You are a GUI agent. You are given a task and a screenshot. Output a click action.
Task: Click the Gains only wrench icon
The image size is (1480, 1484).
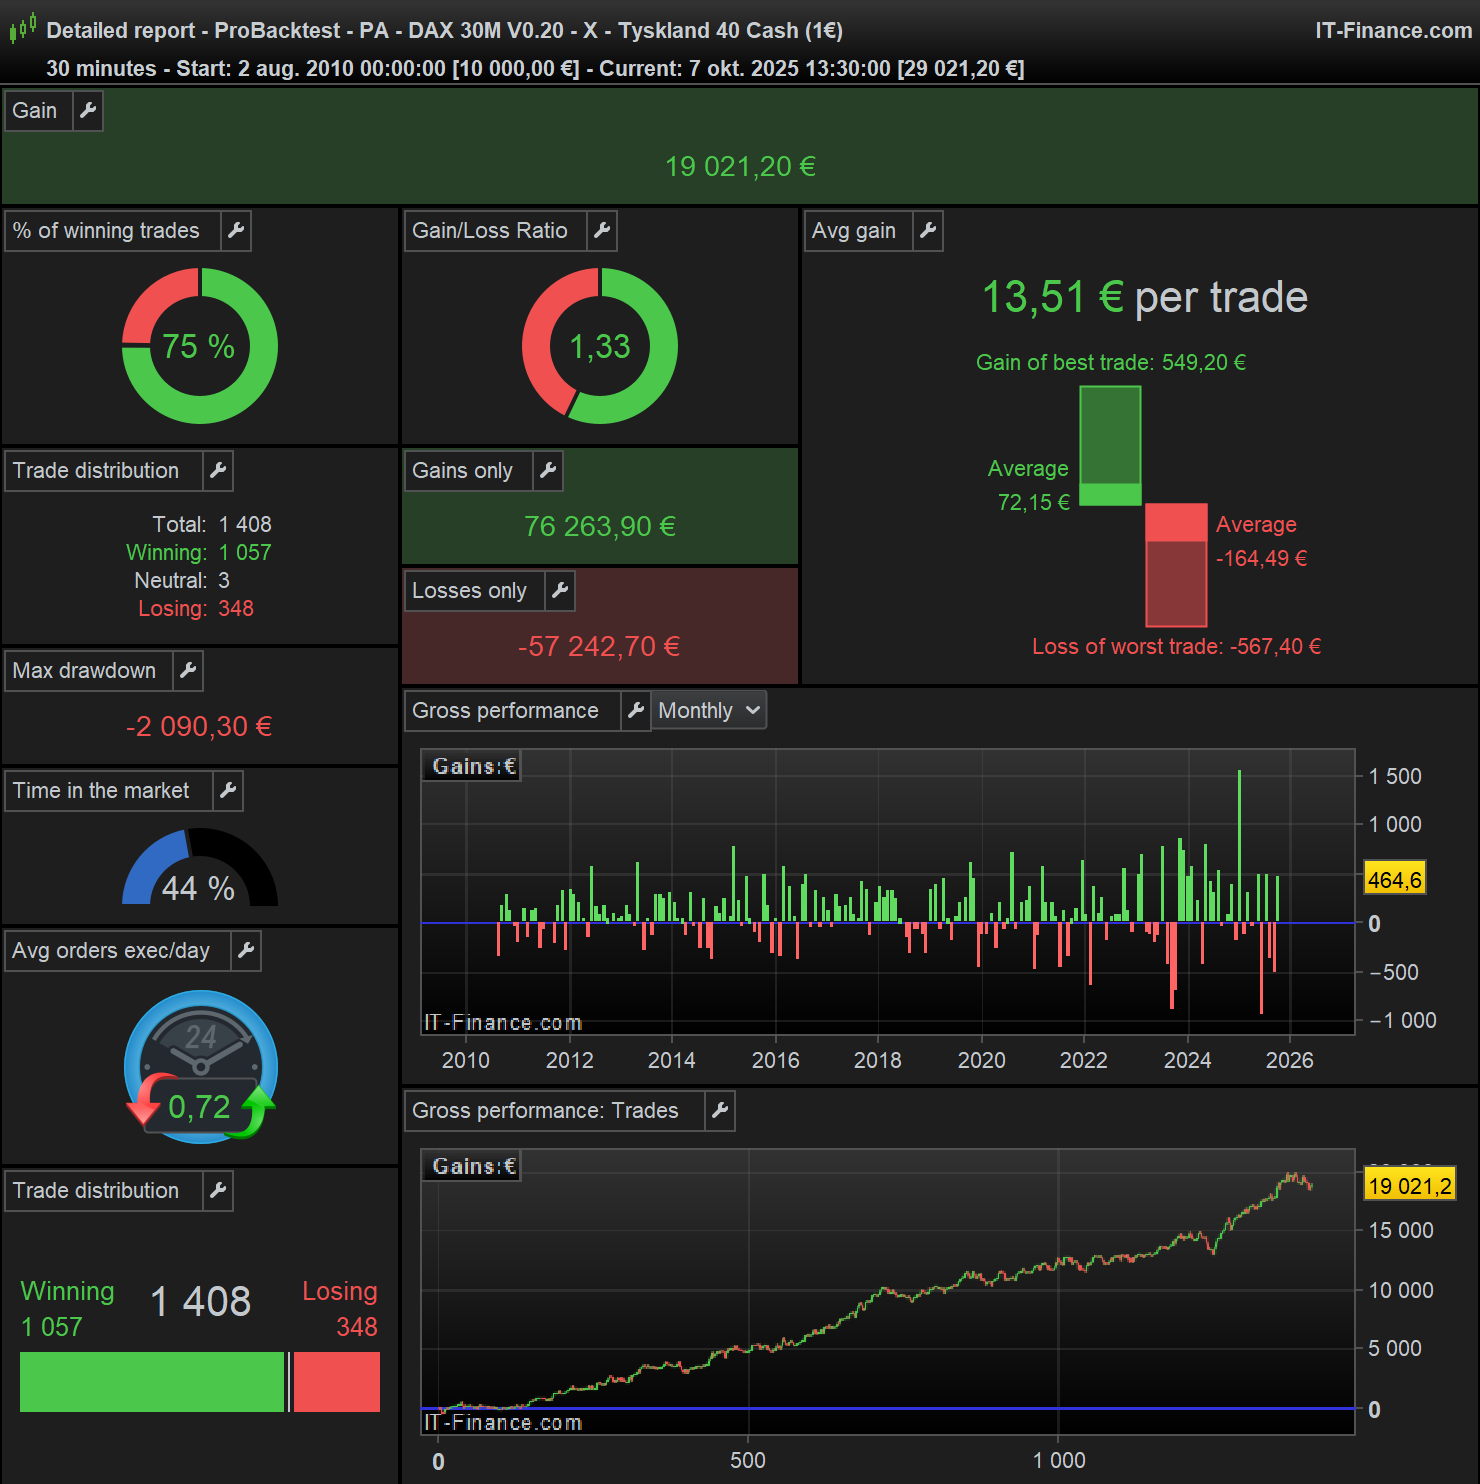coord(548,471)
